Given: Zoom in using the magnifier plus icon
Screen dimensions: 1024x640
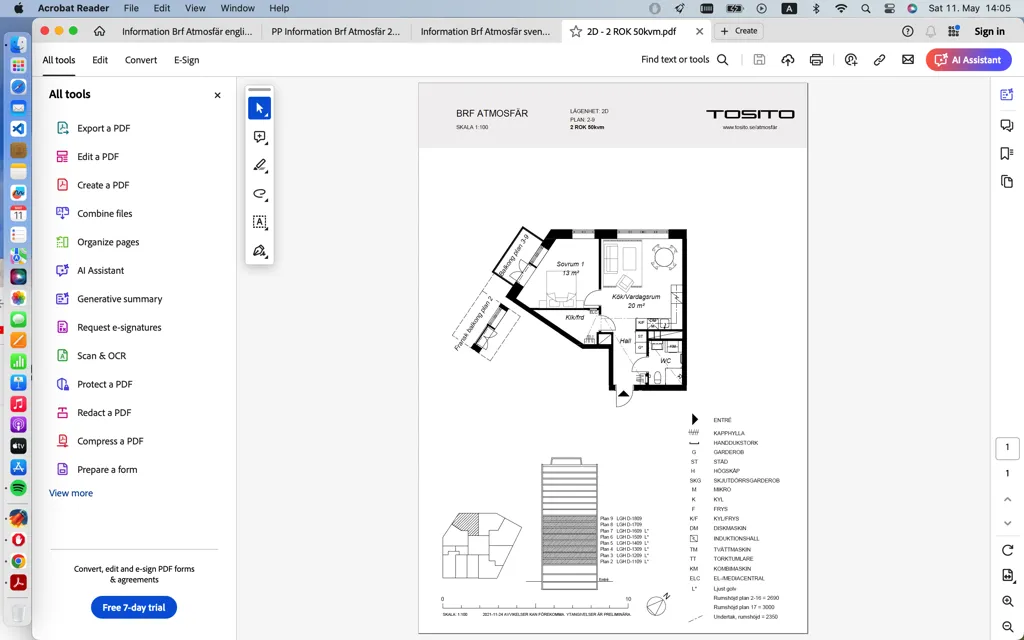Looking at the screenshot, I should (1007, 601).
